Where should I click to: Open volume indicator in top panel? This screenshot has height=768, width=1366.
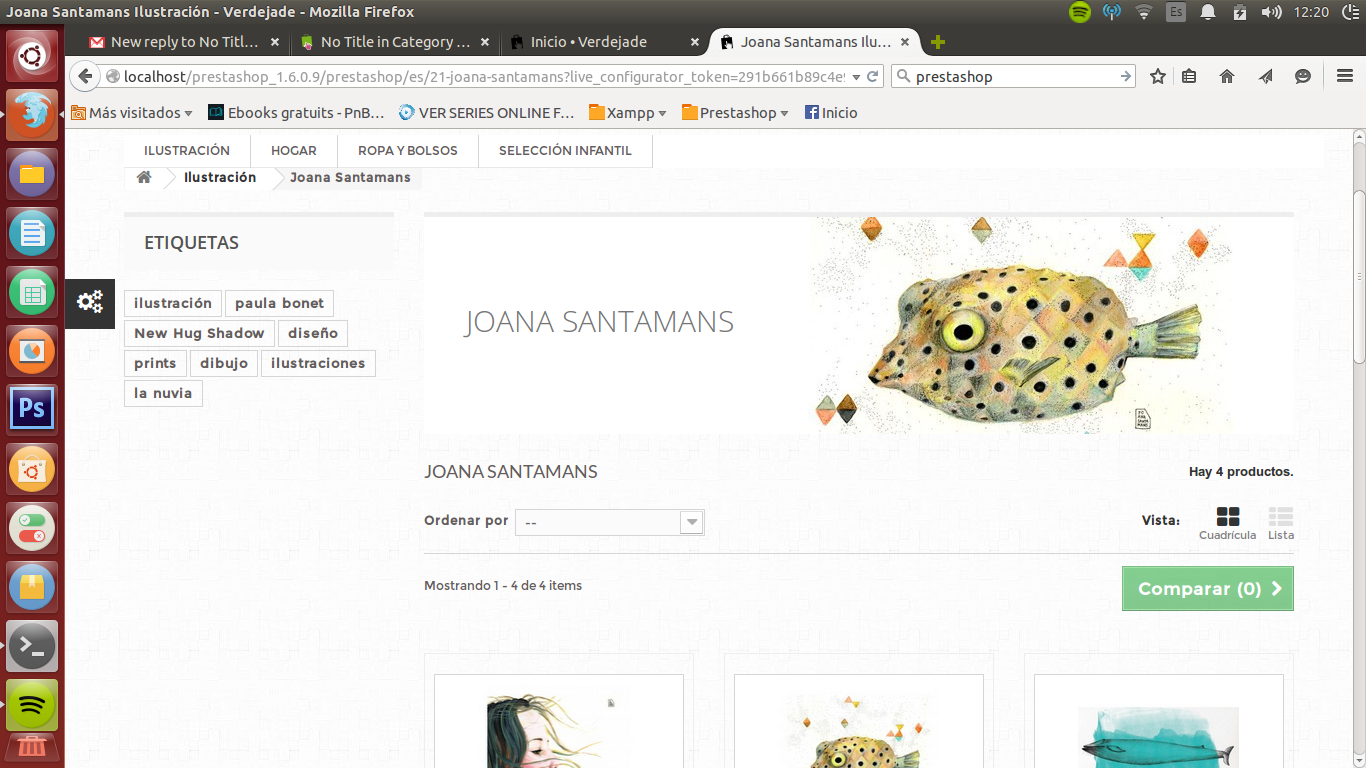tap(1272, 12)
